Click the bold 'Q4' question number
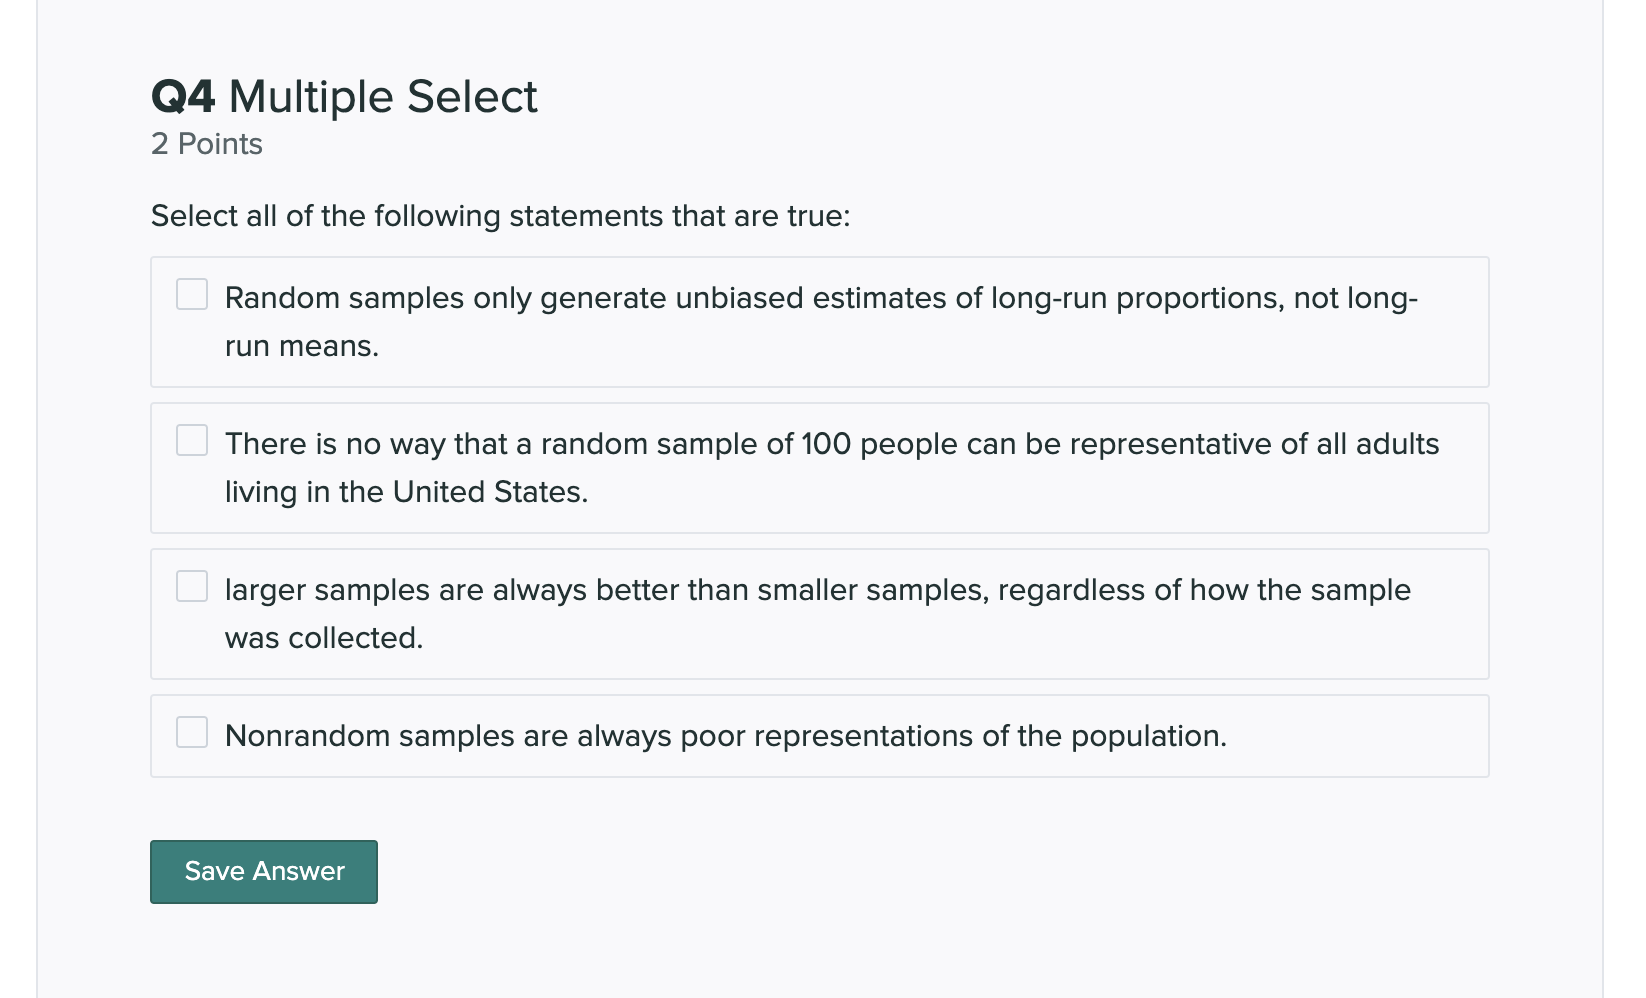Image resolution: width=1646 pixels, height=998 pixels. click(183, 97)
